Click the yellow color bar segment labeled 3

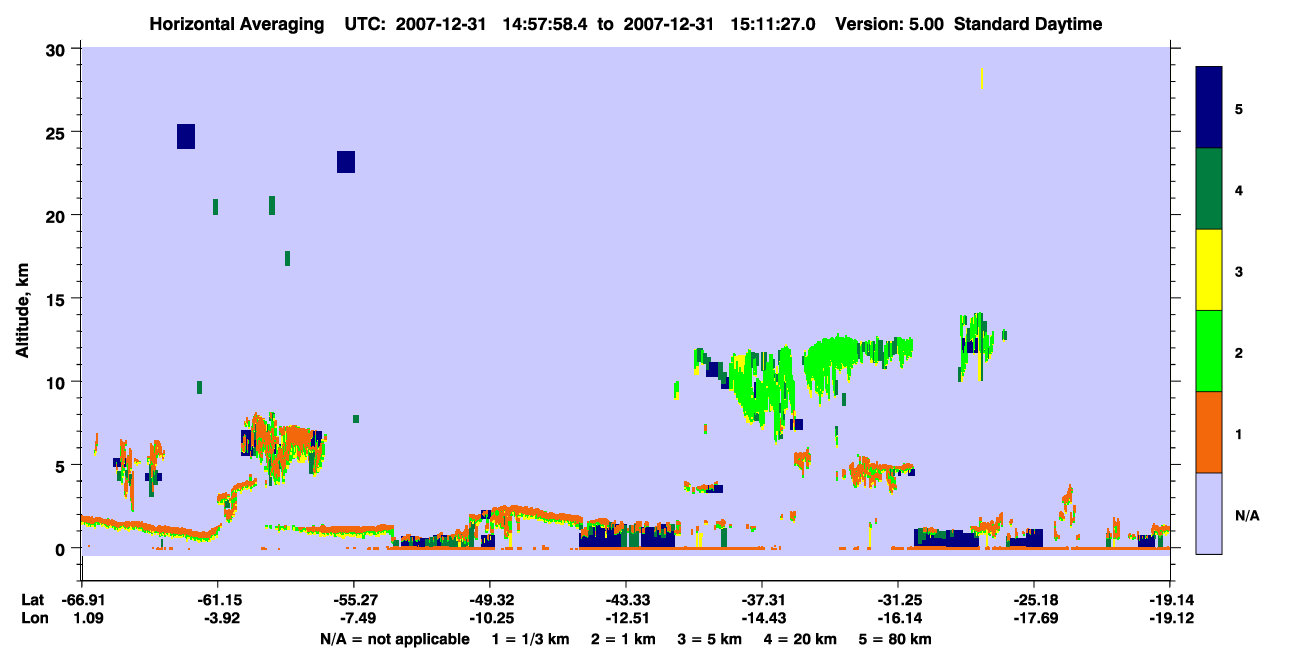tap(1209, 270)
